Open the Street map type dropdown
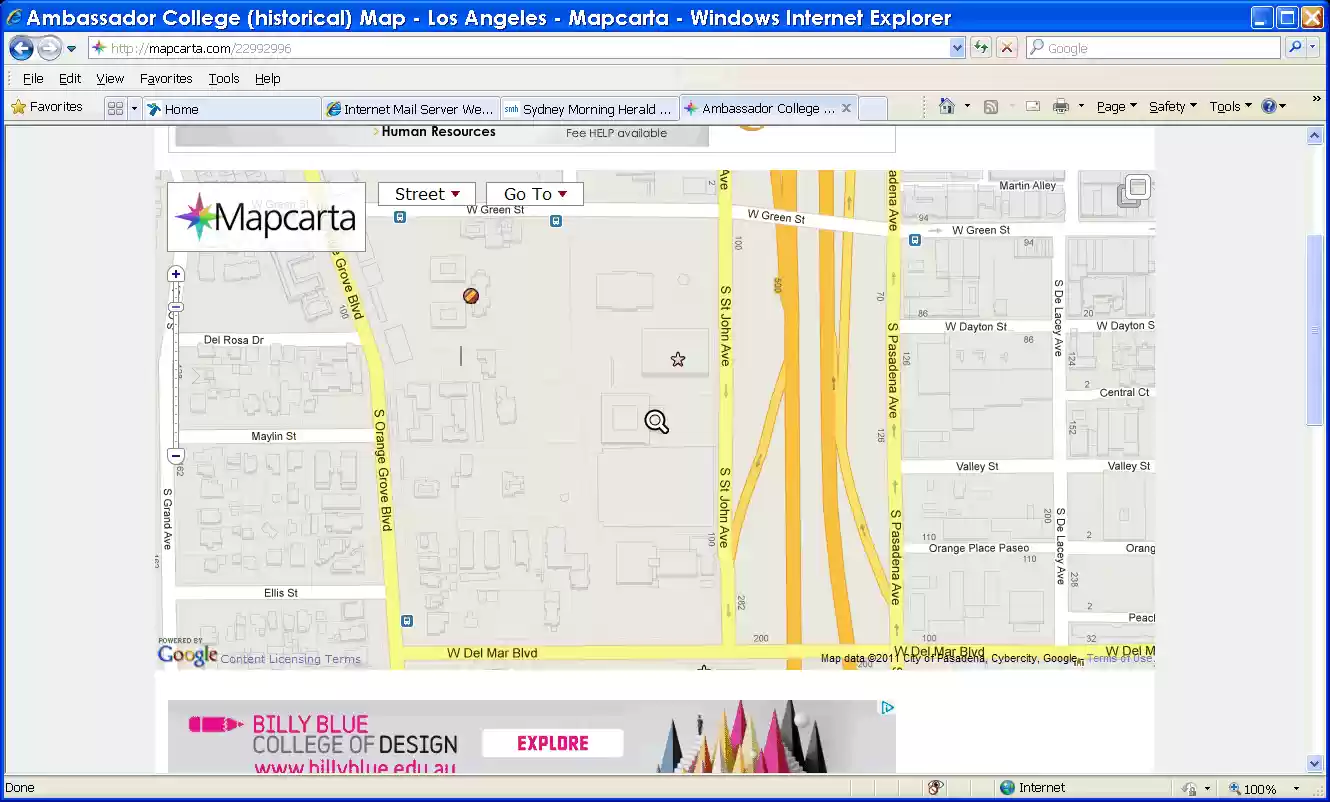The image size is (1330, 802). [x=427, y=194]
